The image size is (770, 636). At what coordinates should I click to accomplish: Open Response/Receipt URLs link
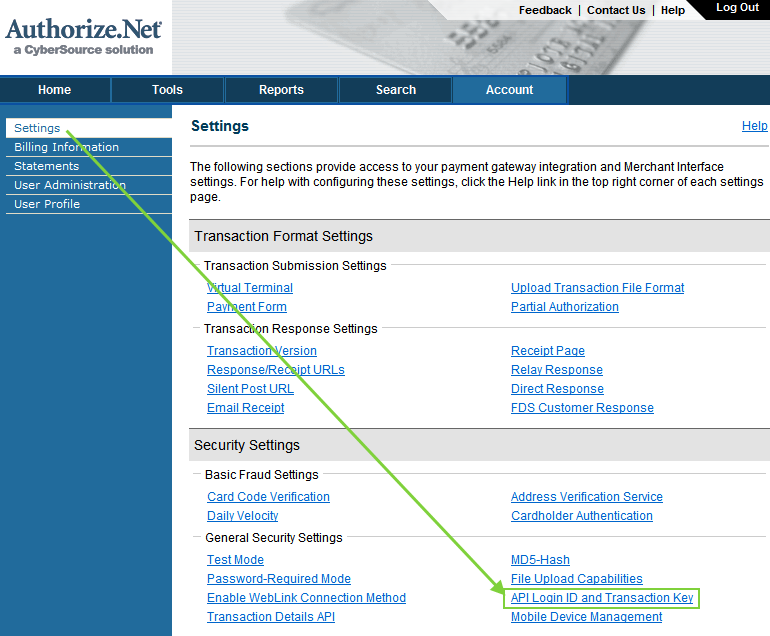coord(276,370)
